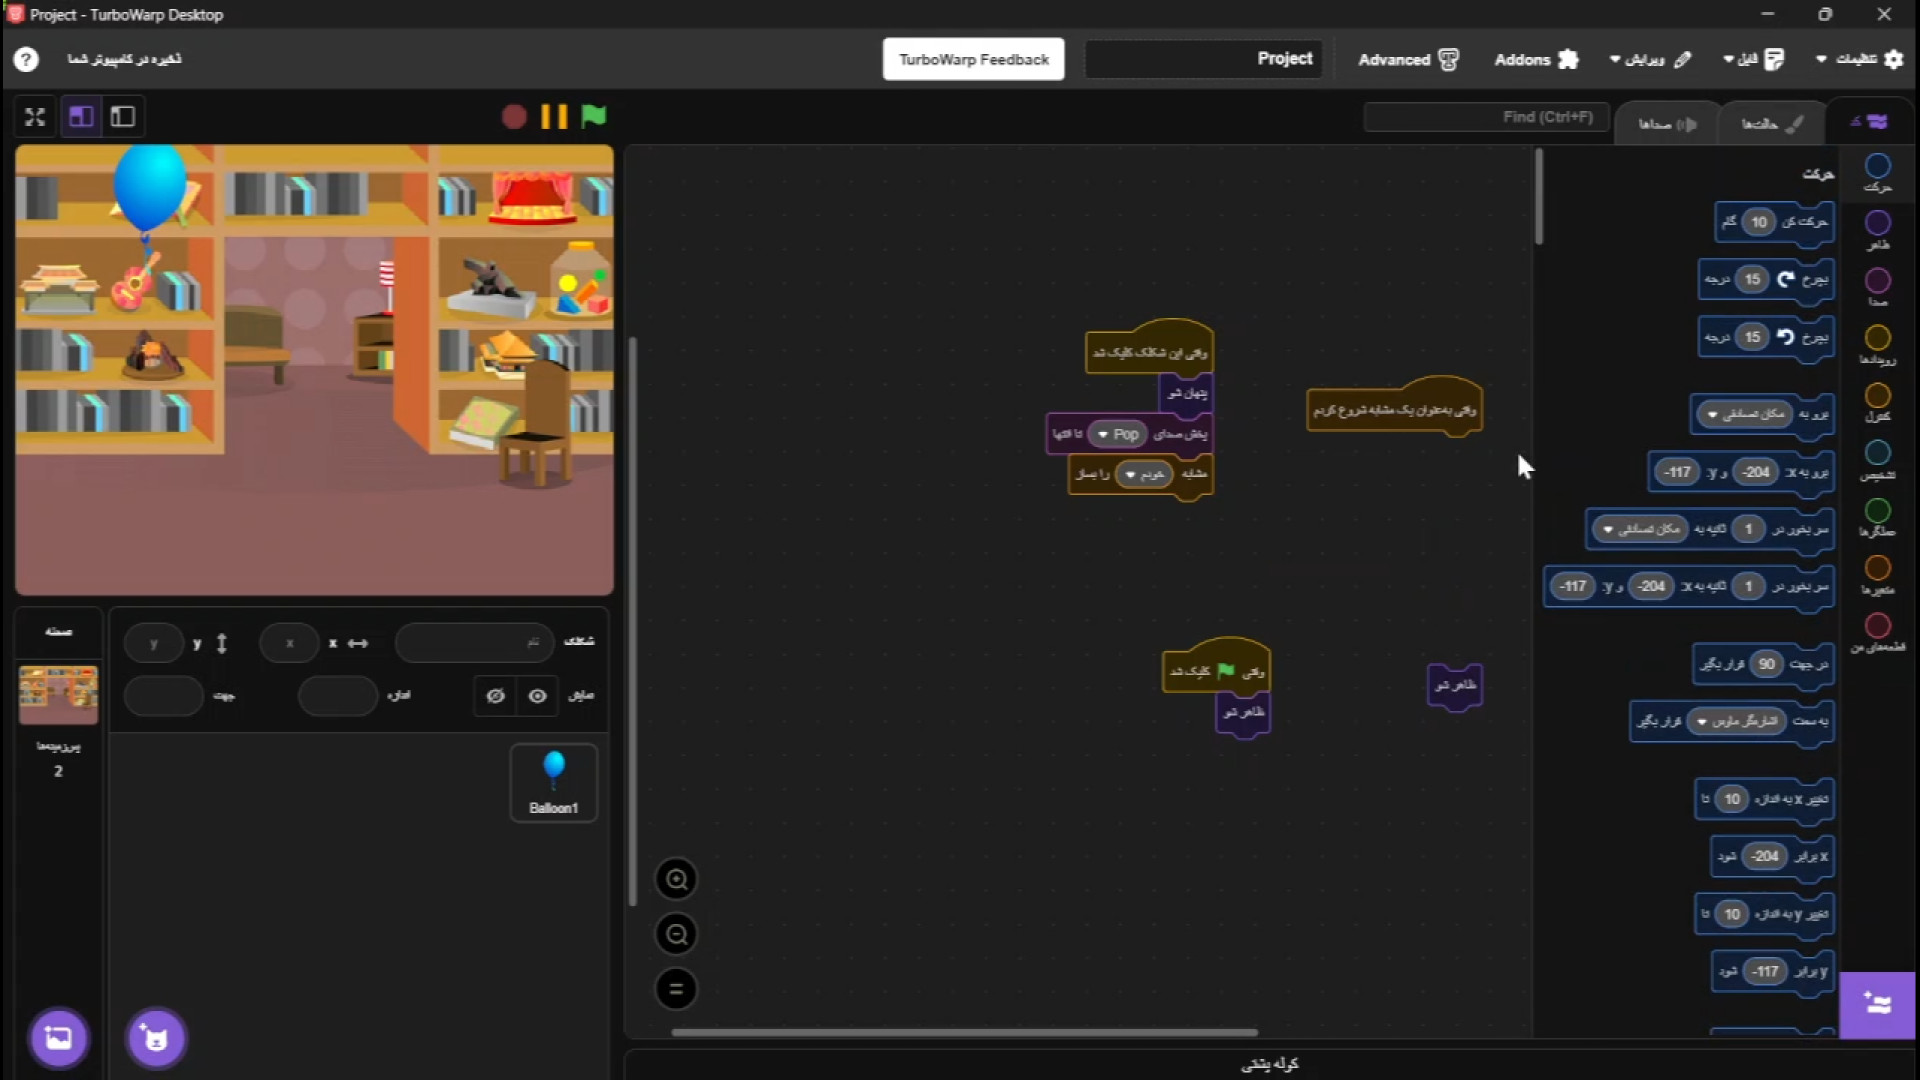The image size is (1920, 1080).
Task: Enter fullscreen stage mode
Action: (x=35, y=117)
